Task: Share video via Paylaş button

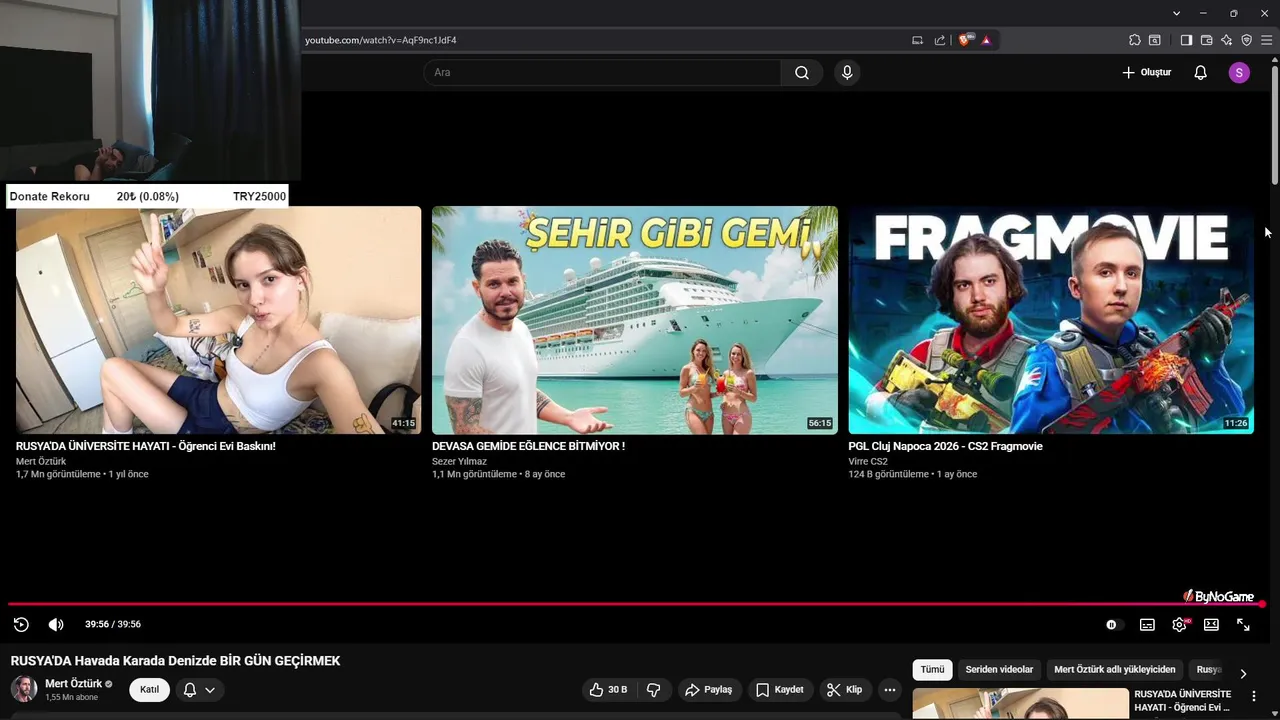Action: pos(708,690)
